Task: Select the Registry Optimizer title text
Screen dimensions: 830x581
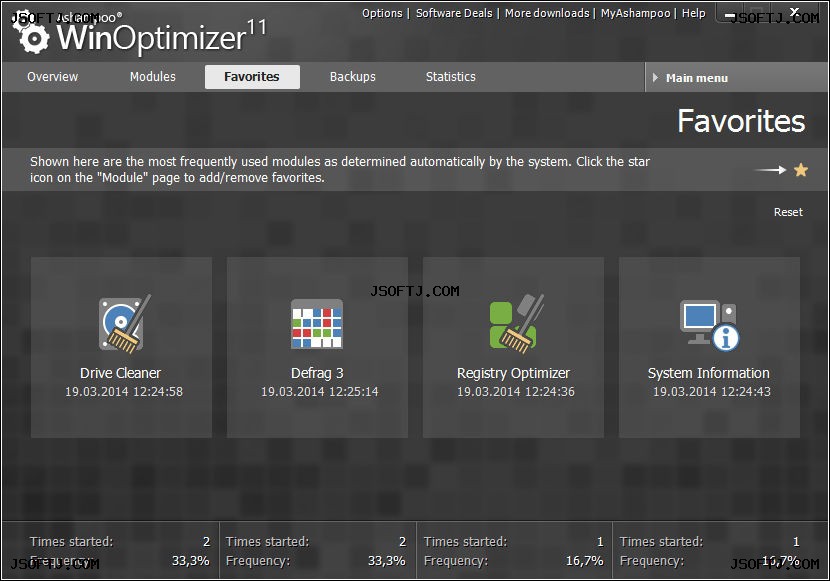Action: (513, 373)
